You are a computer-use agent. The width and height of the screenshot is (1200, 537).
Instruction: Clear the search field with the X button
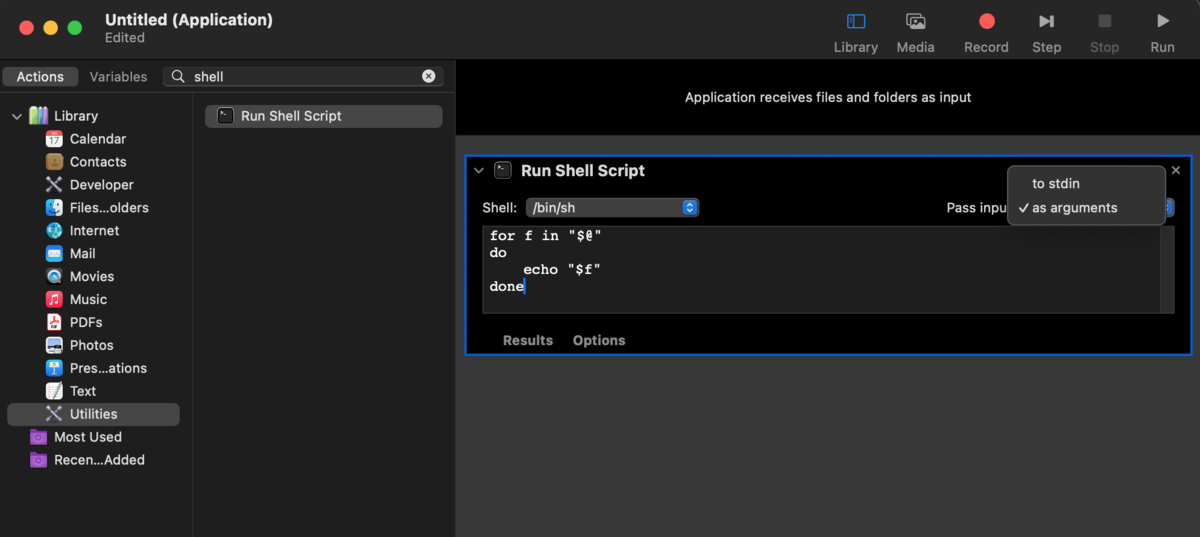click(x=429, y=77)
